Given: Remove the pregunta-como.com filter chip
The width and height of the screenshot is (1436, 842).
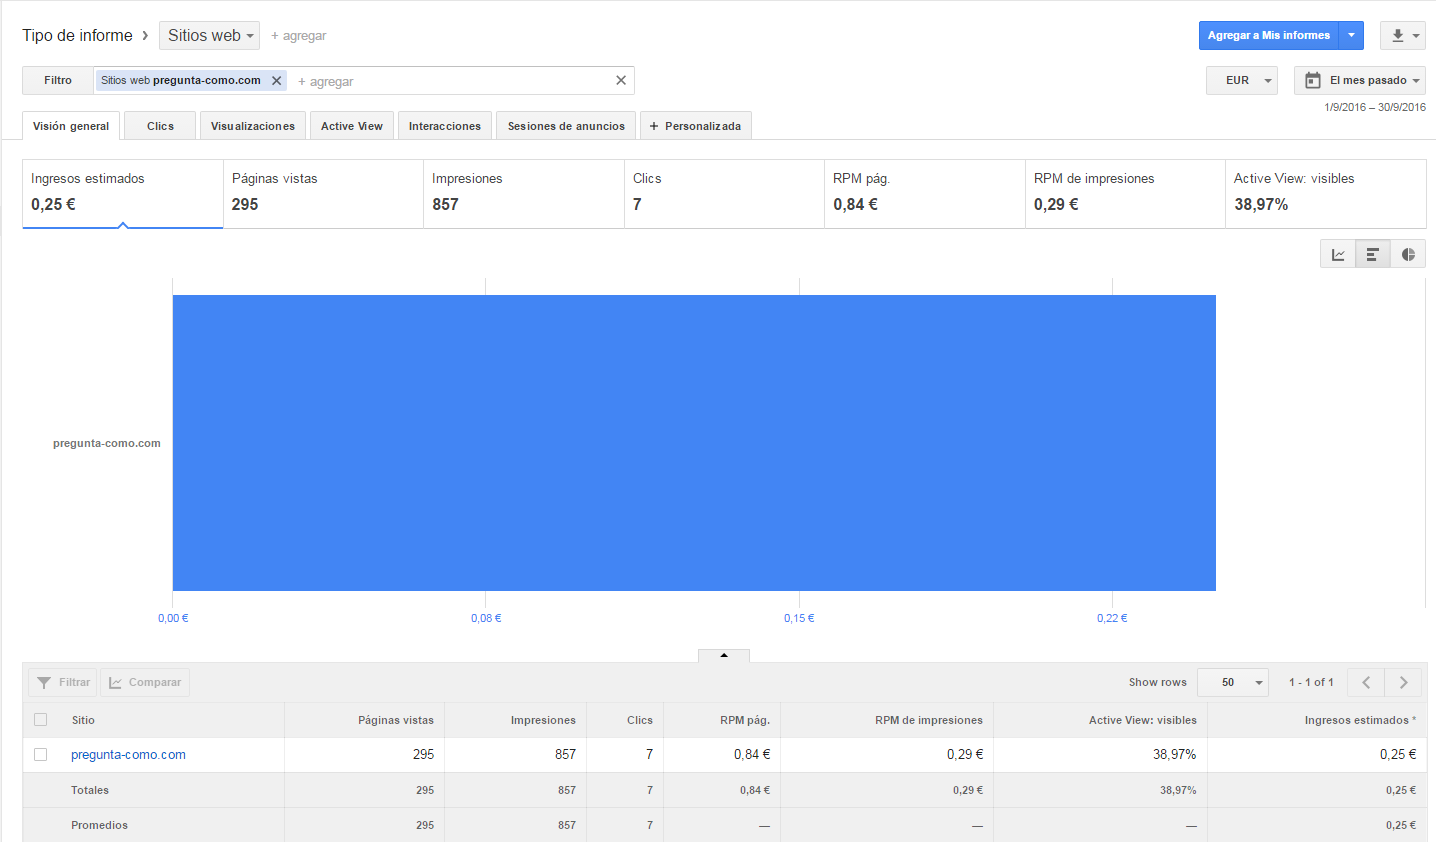Looking at the screenshot, I should coord(277,81).
